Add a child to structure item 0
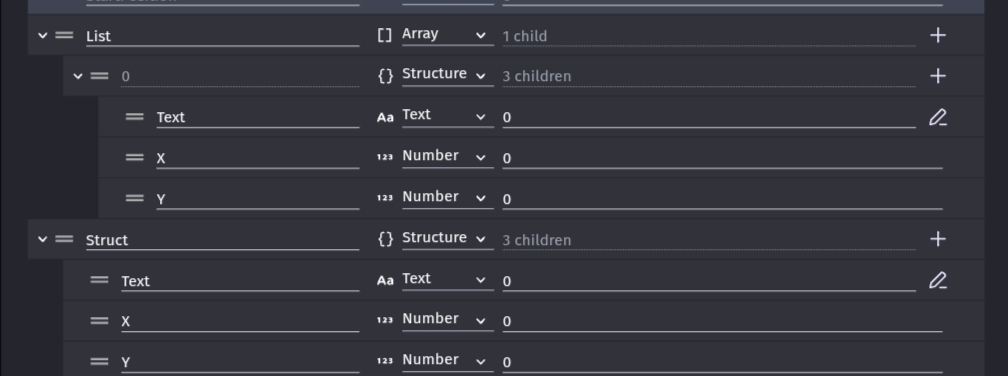Image resolution: width=1008 pixels, height=376 pixels. tap(938, 76)
